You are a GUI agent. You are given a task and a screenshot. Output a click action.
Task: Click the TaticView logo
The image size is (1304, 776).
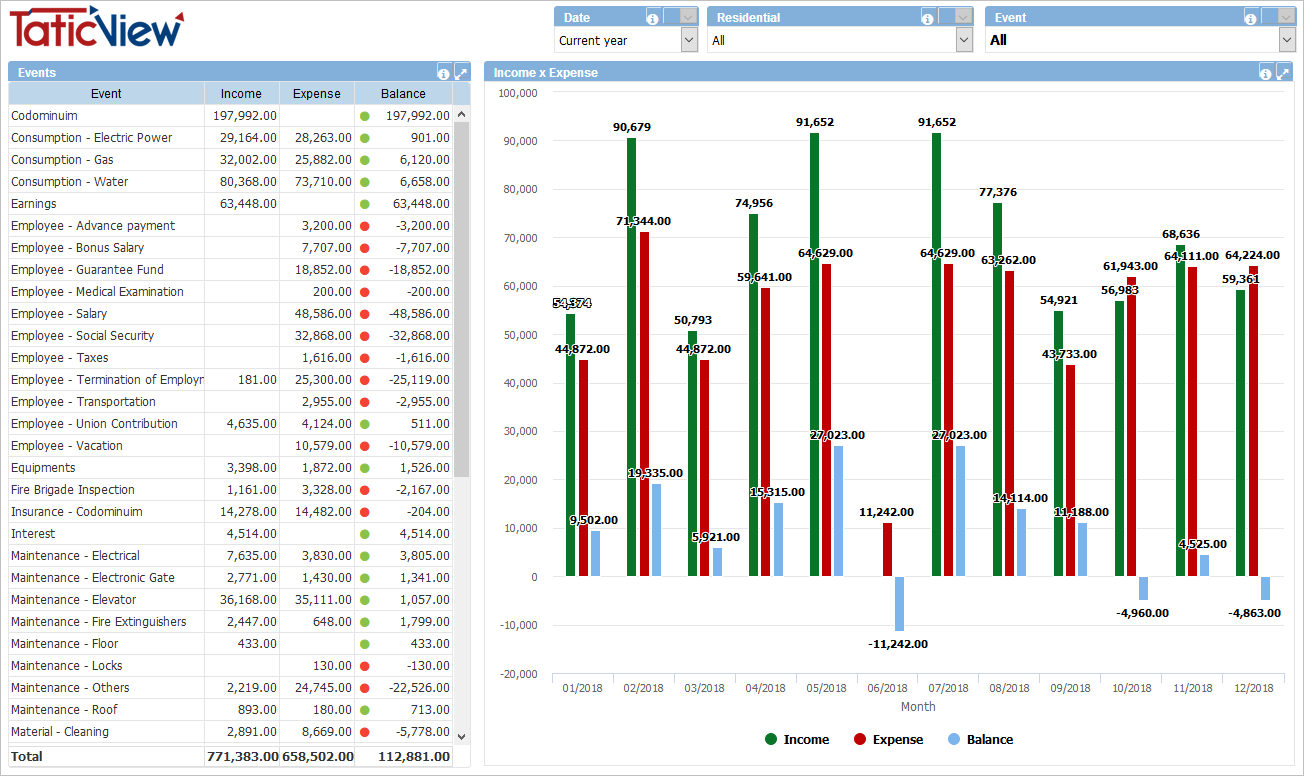click(x=97, y=29)
